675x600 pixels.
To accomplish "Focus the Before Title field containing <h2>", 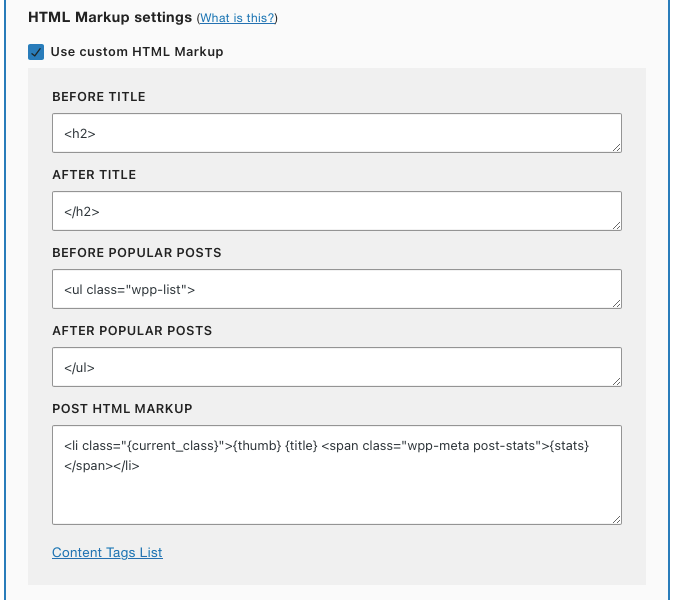I will click(x=337, y=133).
